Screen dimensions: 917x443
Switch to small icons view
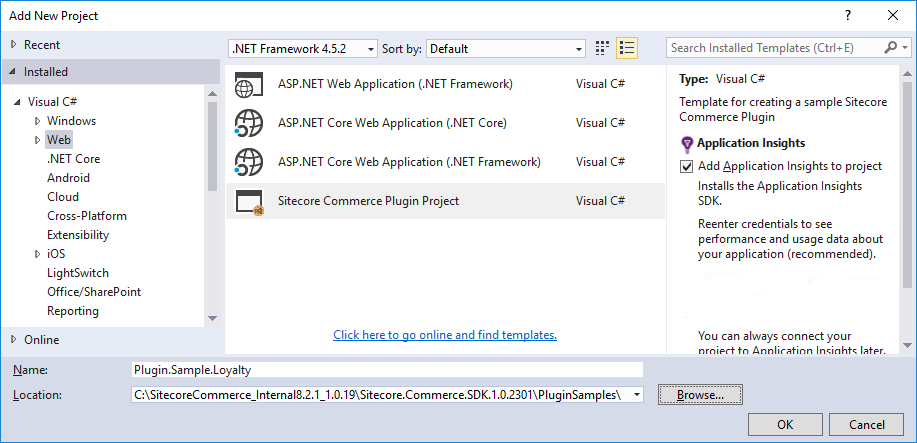(x=602, y=49)
